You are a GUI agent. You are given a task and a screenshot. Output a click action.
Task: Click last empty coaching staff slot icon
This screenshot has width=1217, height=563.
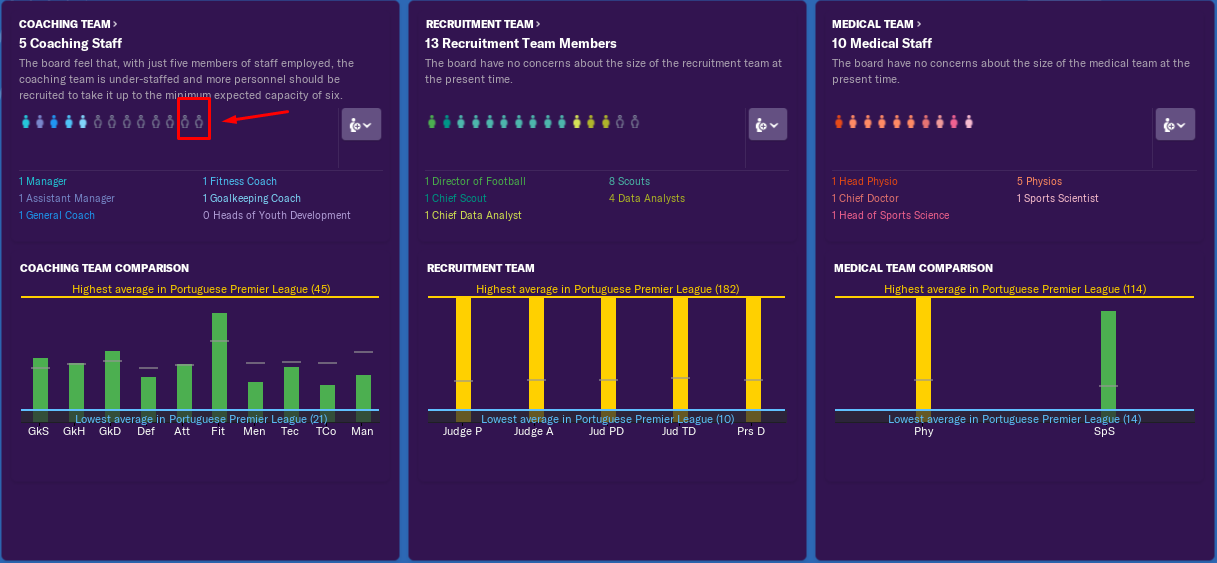click(x=199, y=123)
